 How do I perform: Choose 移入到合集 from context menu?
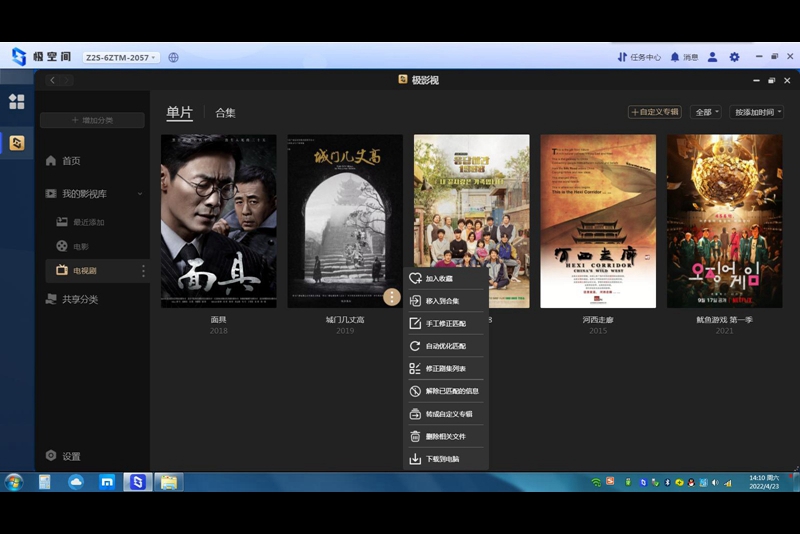[x=445, y=301]
